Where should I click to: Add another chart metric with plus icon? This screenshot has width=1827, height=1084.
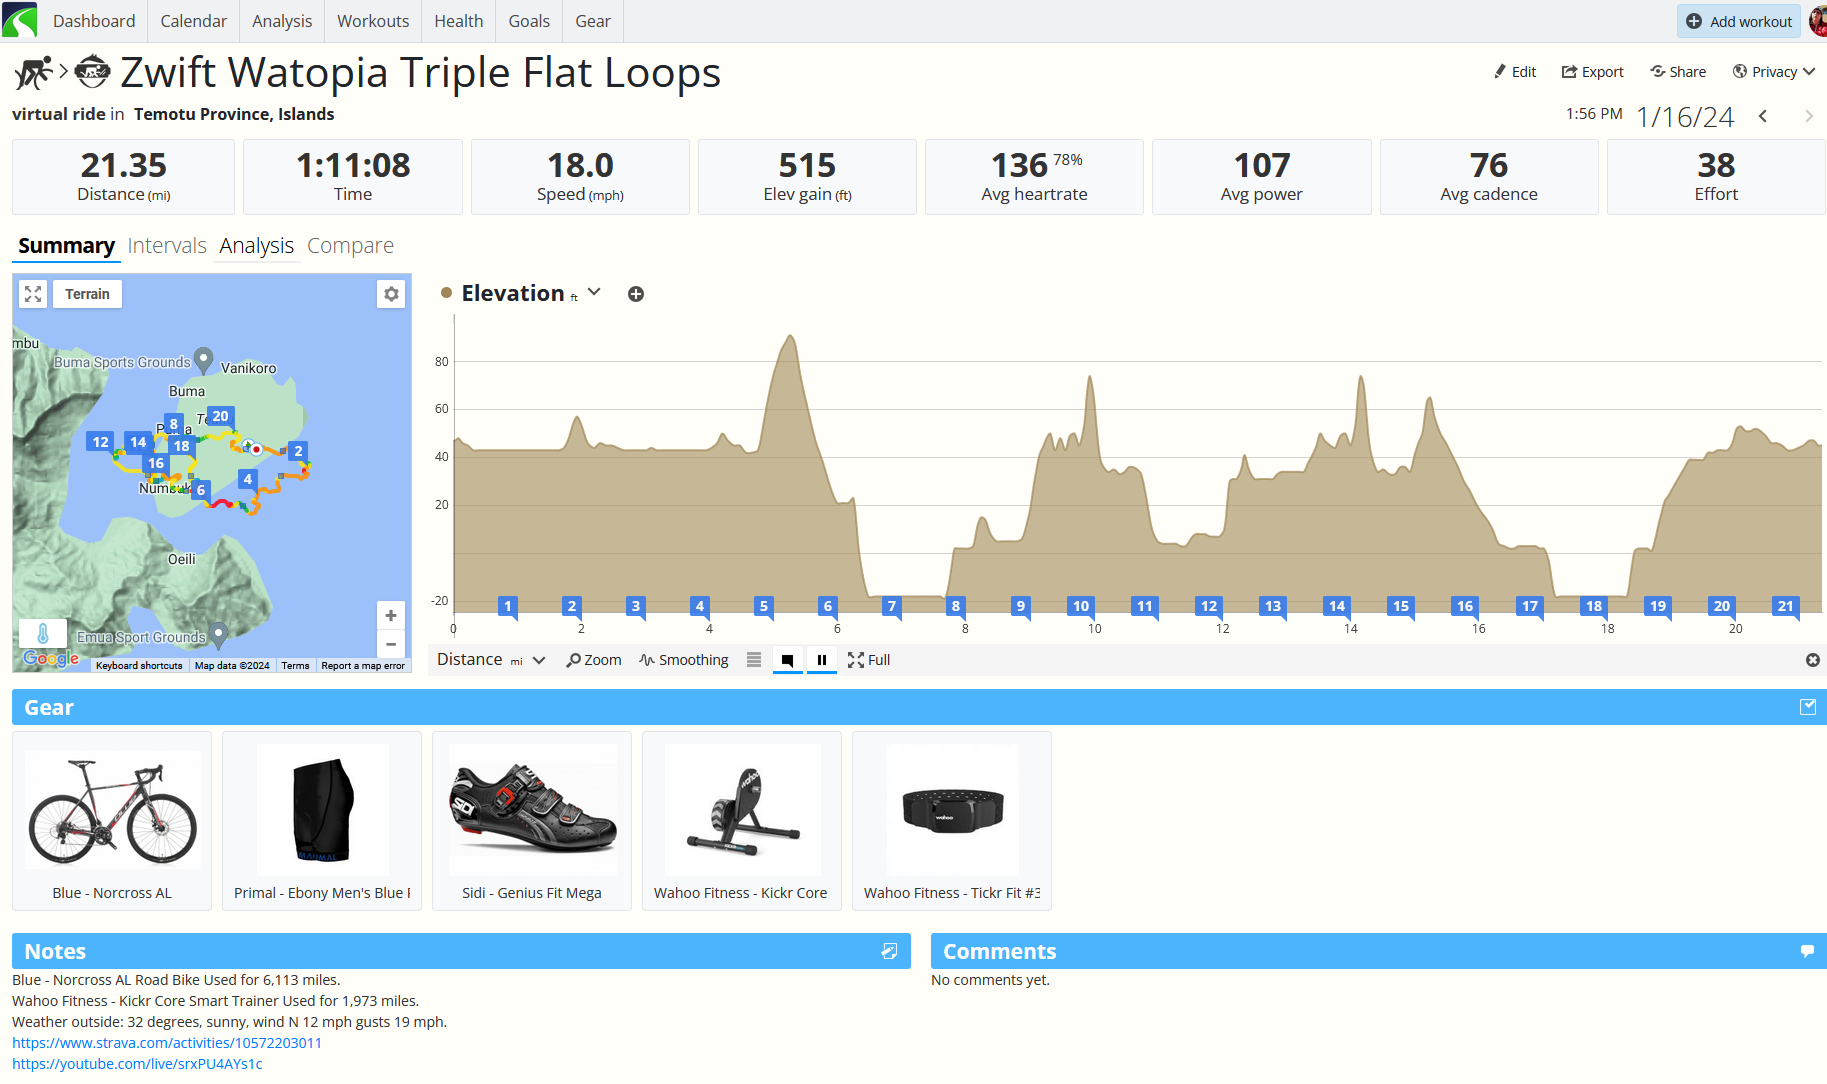(x=636, y=294)
